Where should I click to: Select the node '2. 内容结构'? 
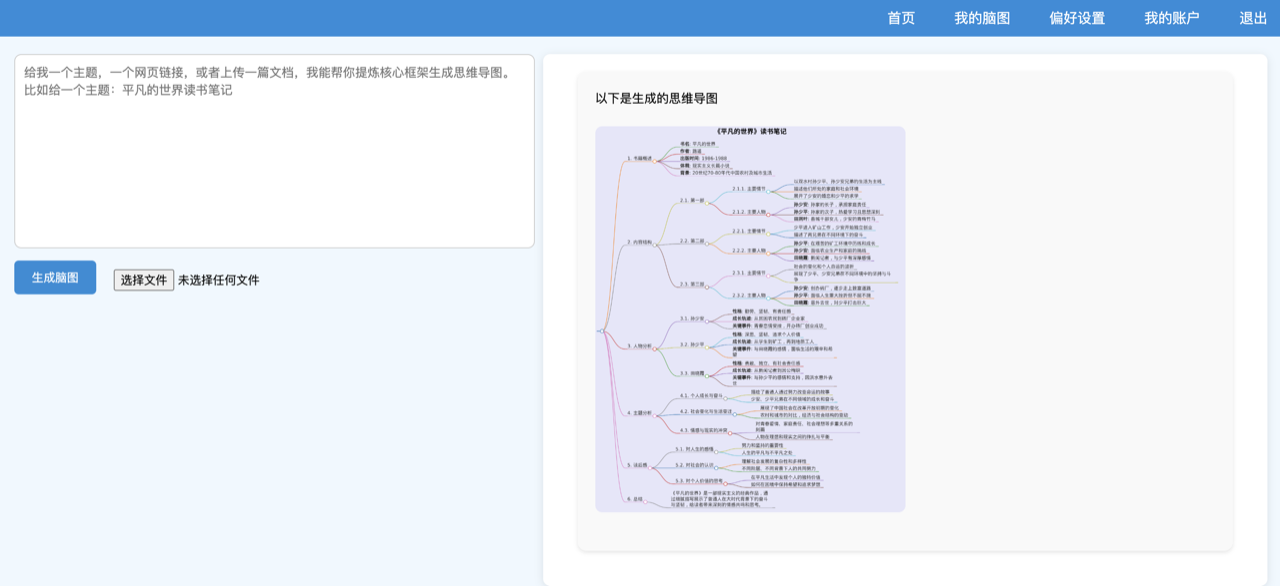point(640,242)
